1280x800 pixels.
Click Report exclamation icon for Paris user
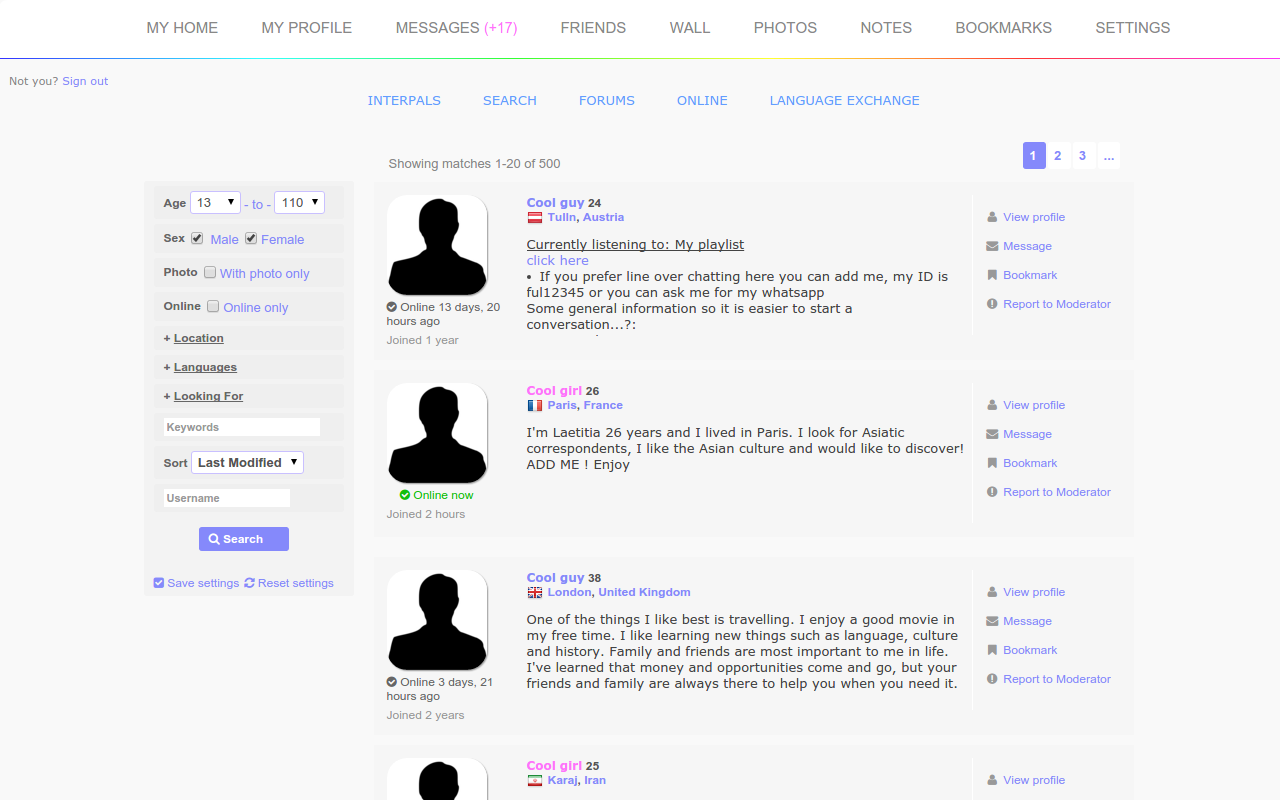pyautogui.click(x=992, y=492)
